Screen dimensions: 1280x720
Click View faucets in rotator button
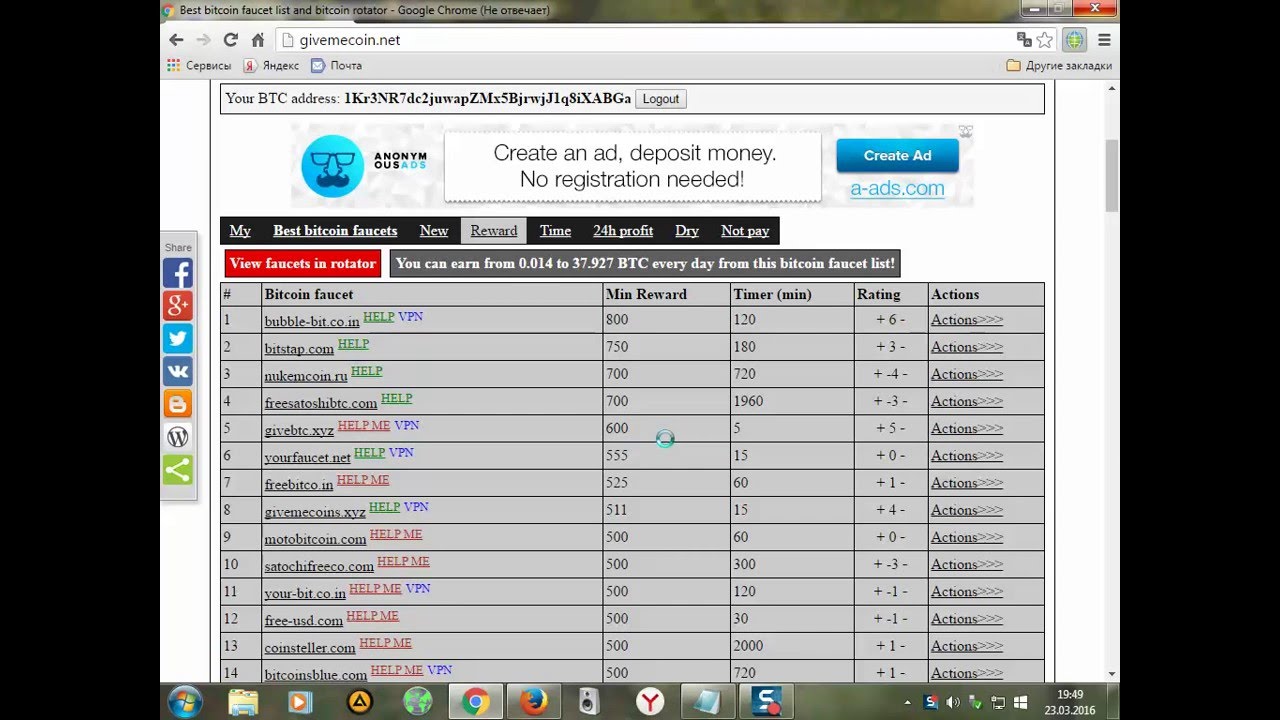pyautogui.click(x=303, y=264)
